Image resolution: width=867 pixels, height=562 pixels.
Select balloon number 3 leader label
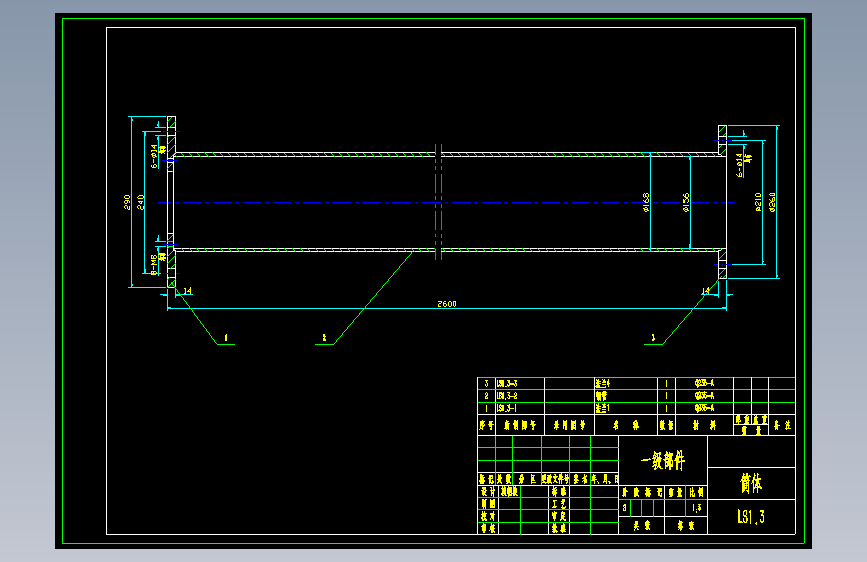pyautogui.click(x=653, y=337)
